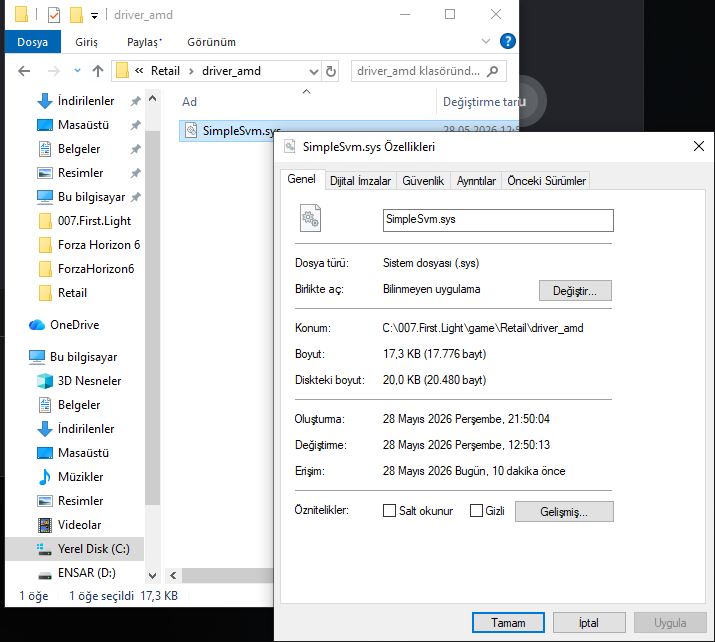
Task: Click the horizontal scrollbar left arrow
Action: coord(173,575)
